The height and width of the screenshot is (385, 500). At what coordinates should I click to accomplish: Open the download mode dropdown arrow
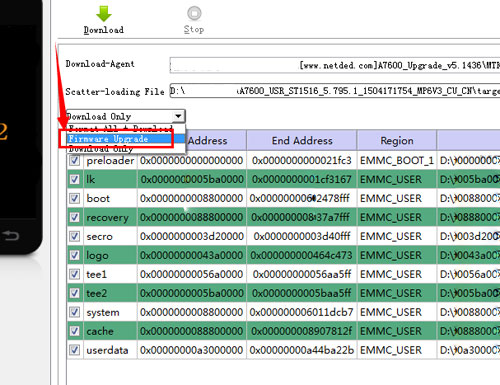coord(178,116)
